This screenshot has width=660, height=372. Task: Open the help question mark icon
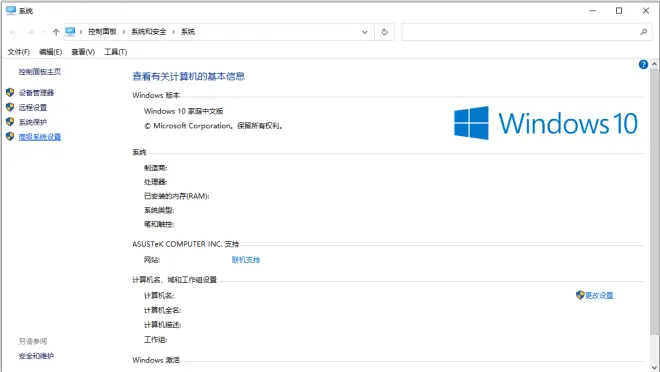pyautogui.click(x=643, y=64)
